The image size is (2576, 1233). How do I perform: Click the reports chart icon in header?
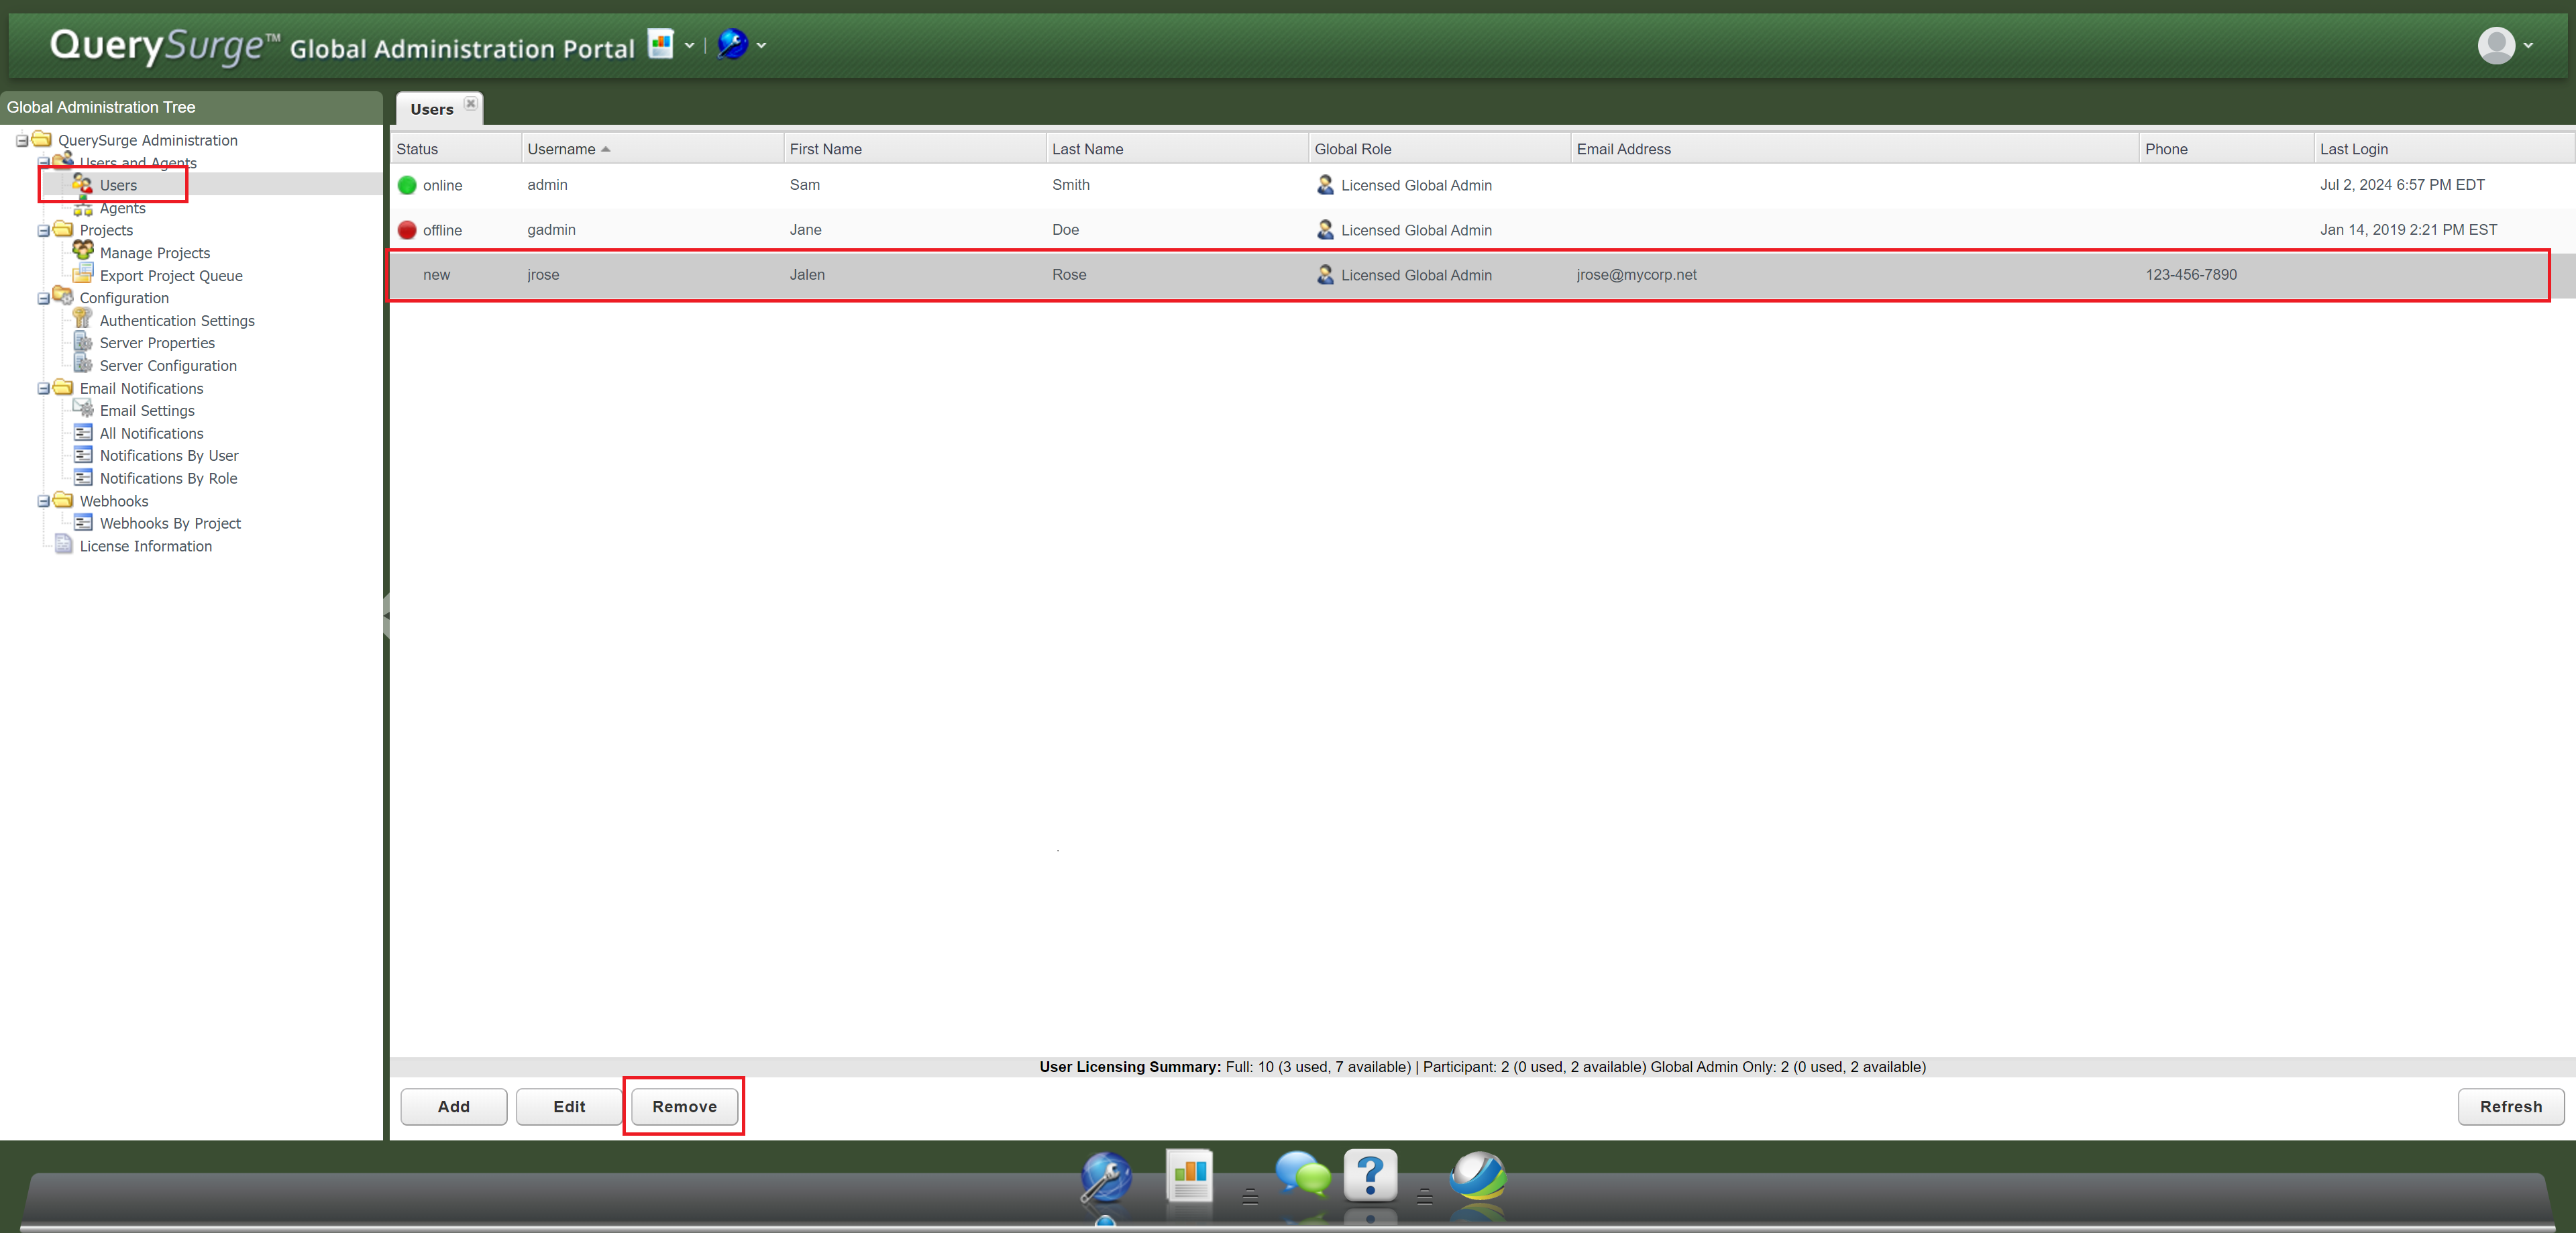[x=660, y=44]
